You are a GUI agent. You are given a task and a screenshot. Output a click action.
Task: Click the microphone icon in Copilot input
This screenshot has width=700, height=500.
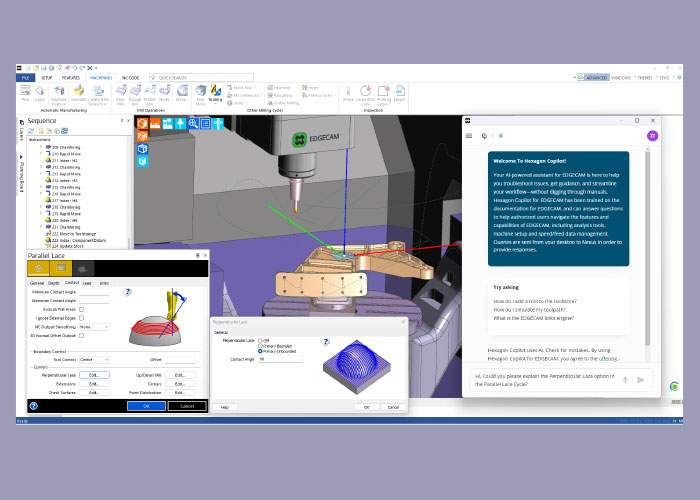(x=625, y=380)
